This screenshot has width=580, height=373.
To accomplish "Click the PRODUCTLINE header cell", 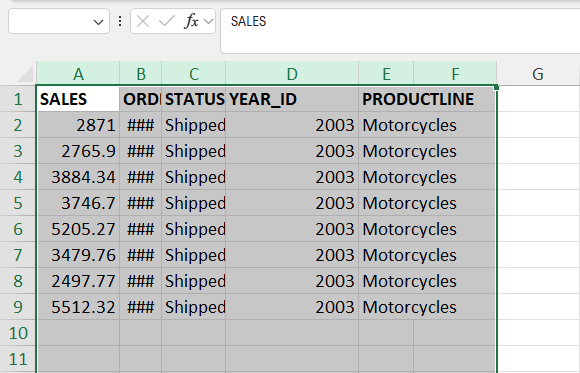I will coord(427,99).
